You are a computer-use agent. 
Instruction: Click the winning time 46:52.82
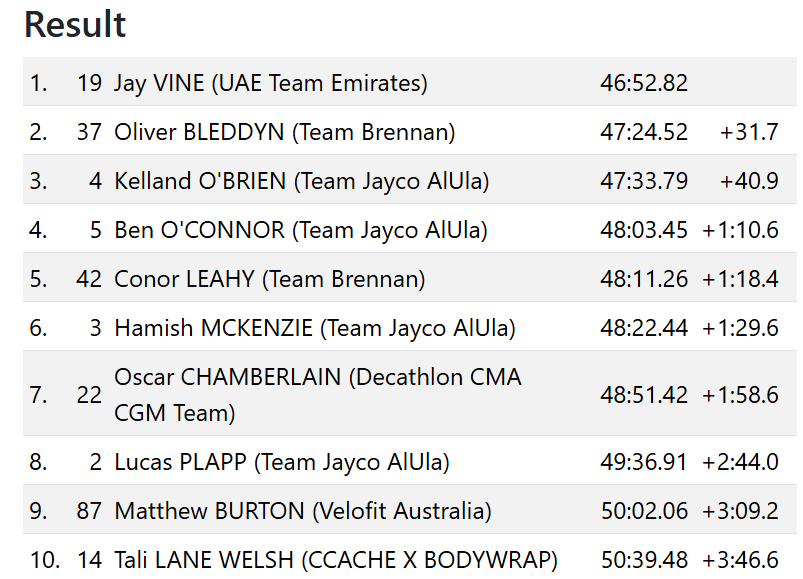point(644,83)
